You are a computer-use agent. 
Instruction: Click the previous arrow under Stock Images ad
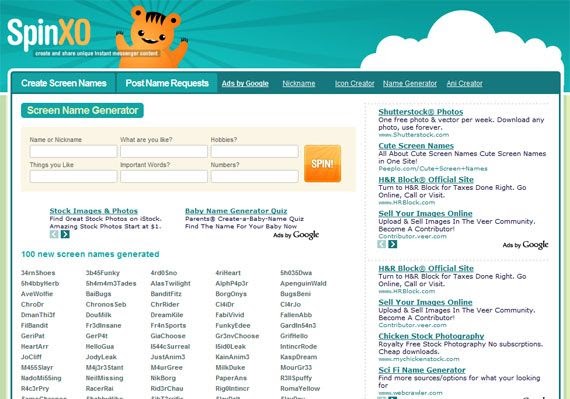[54, 234]
